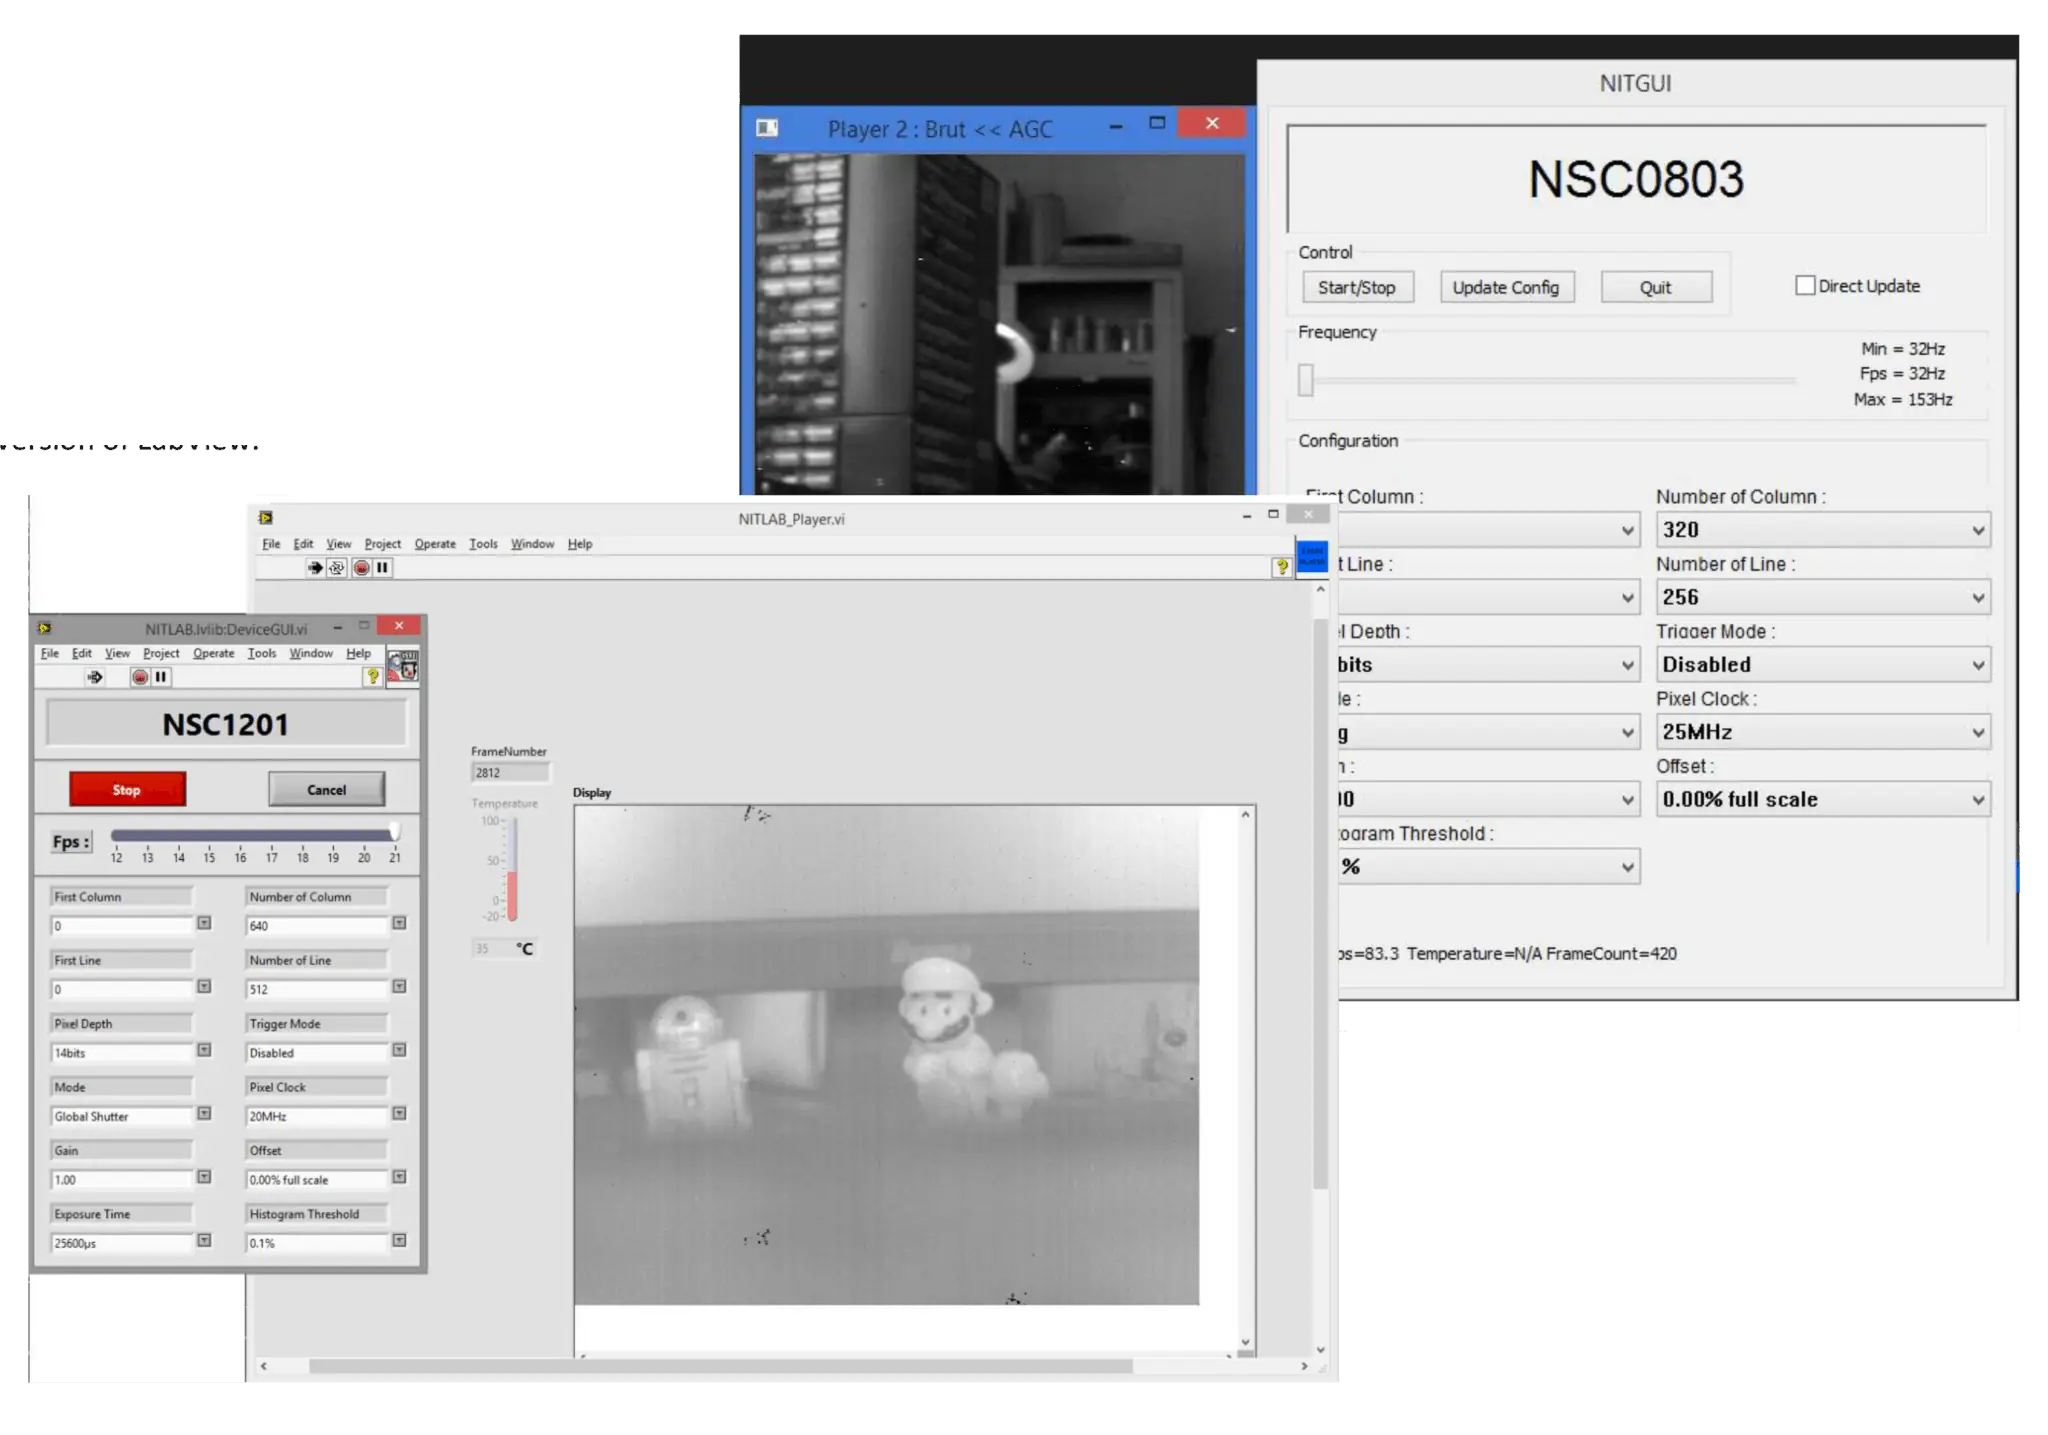This screenshot has height=1435, width=2048.
Task: Click Histogram Threshold field showing 0.1%
Action: 316,1243
